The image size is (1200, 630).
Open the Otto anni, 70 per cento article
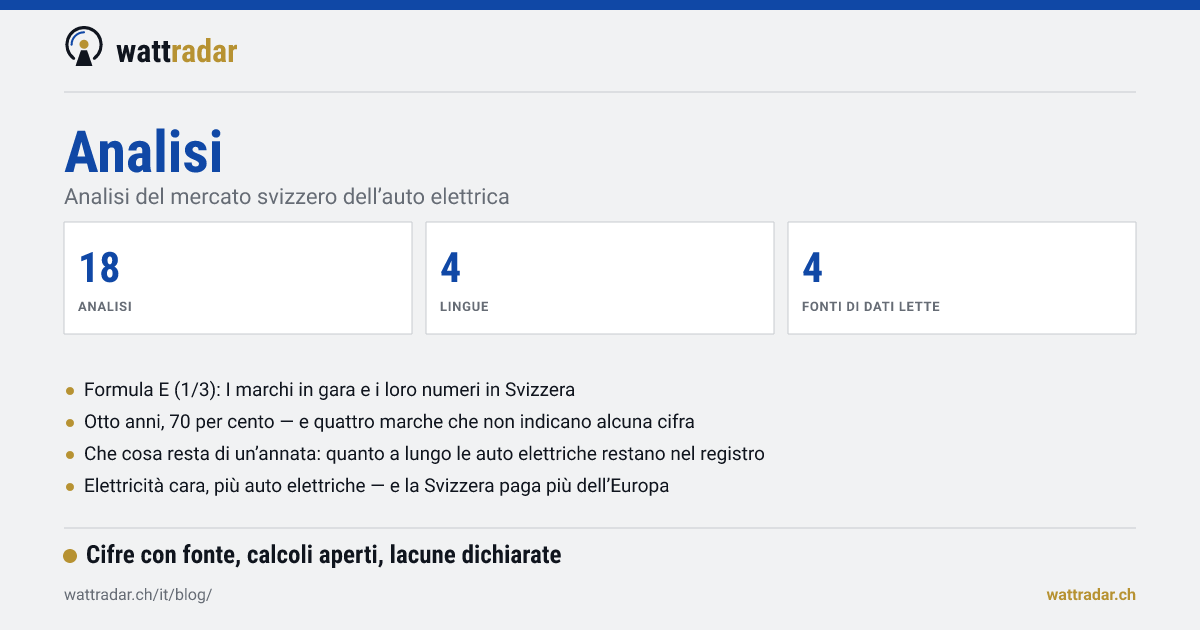click(x=389, y=422)
